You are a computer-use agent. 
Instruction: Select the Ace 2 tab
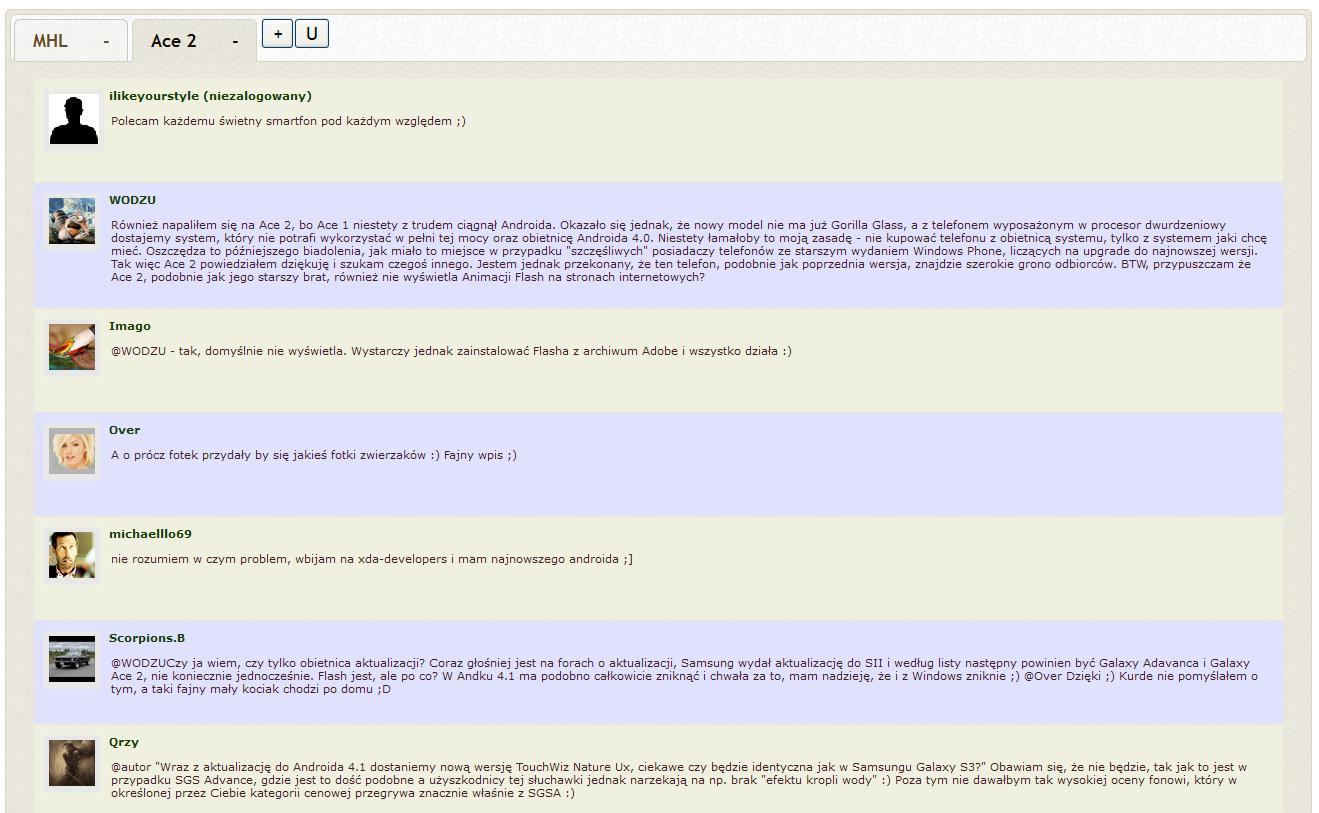174,41
